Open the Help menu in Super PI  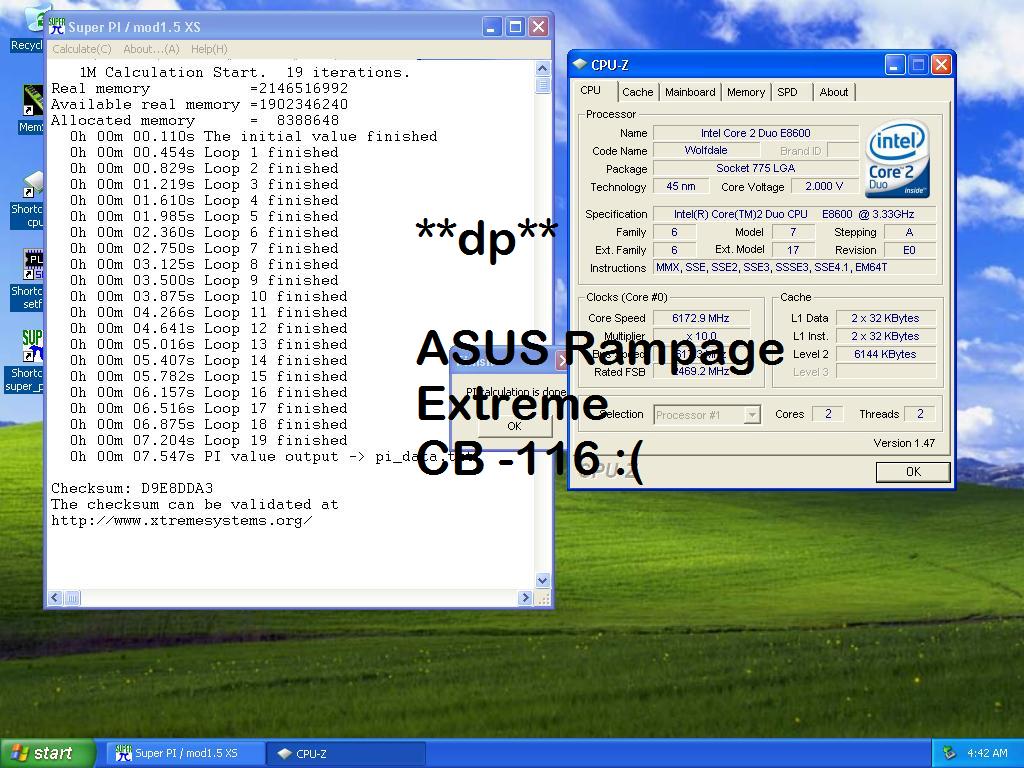(209, 49)
